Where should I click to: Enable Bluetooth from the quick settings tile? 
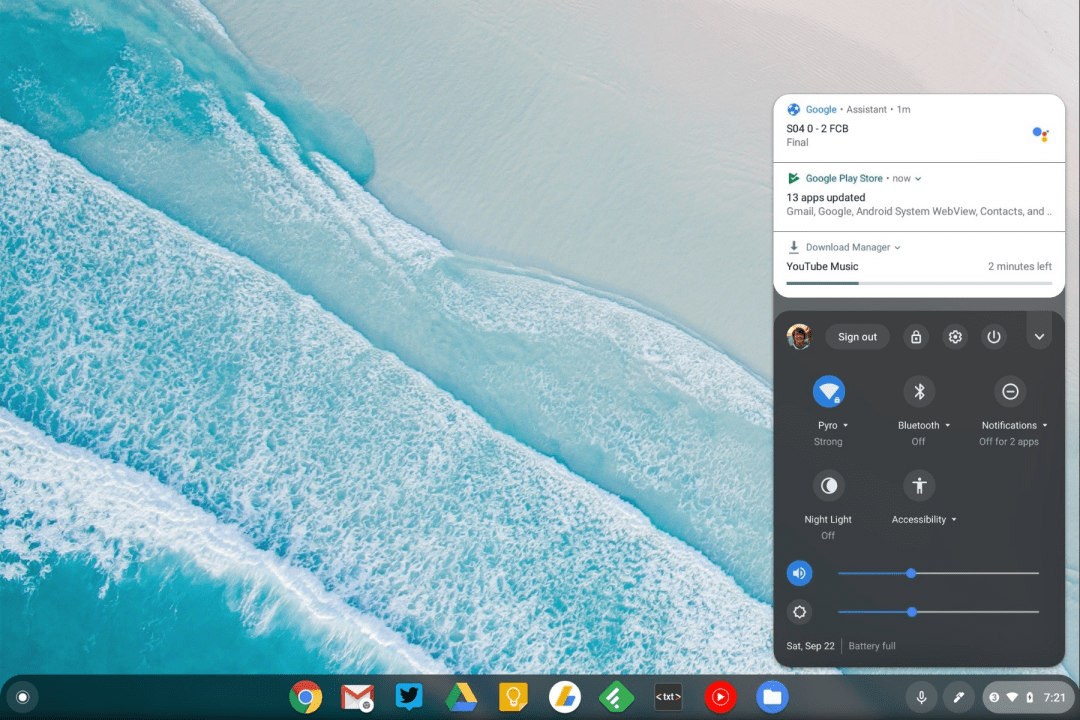pos(918,391)
